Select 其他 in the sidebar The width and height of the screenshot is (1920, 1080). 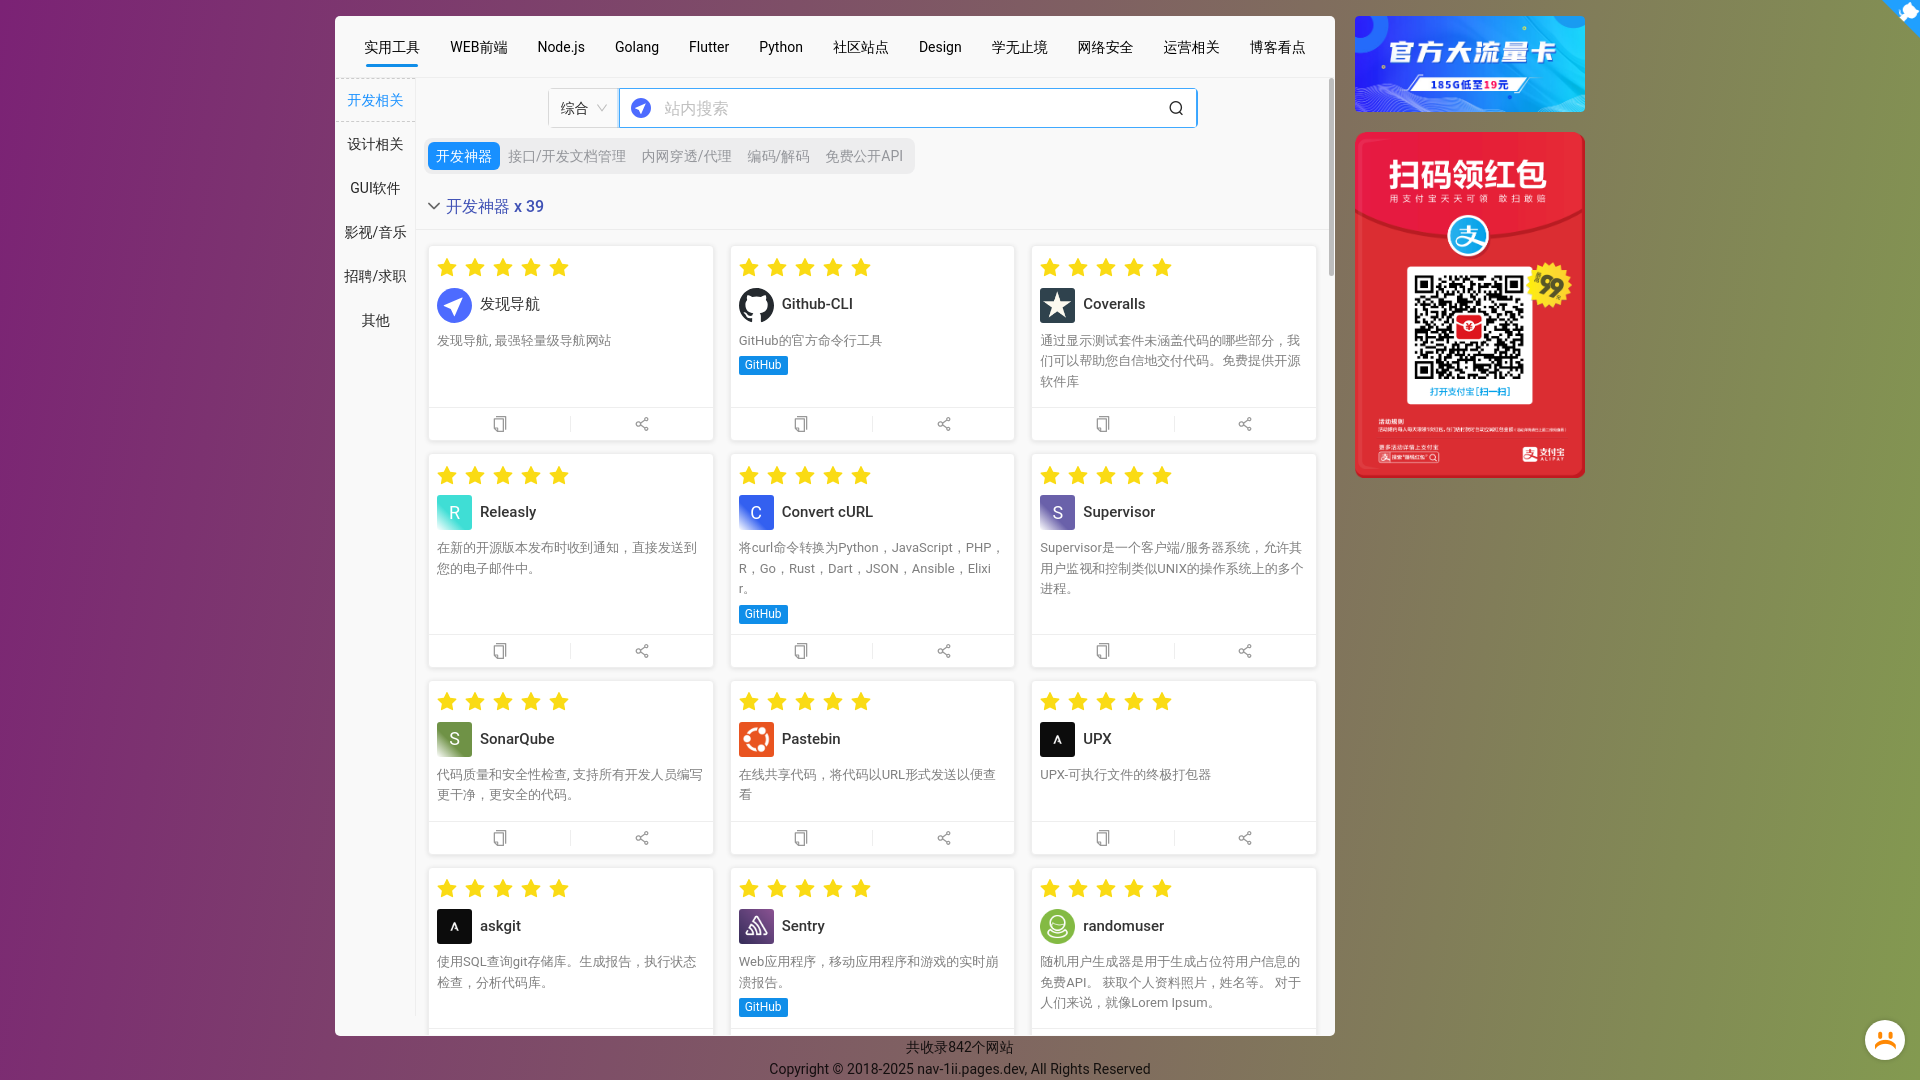coord(375,320)
